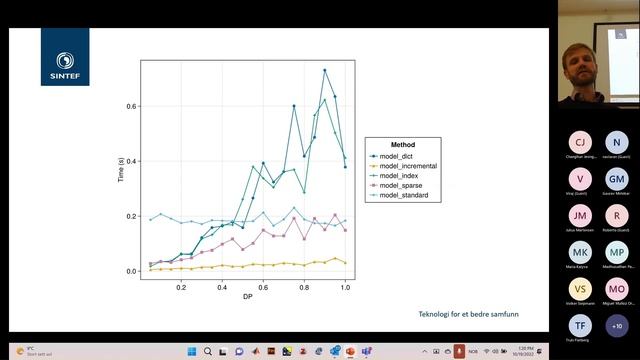This screenshot has height=360, width=640.
Task: Click the 'Time (s)' axis label
Action: coord(121,170)
